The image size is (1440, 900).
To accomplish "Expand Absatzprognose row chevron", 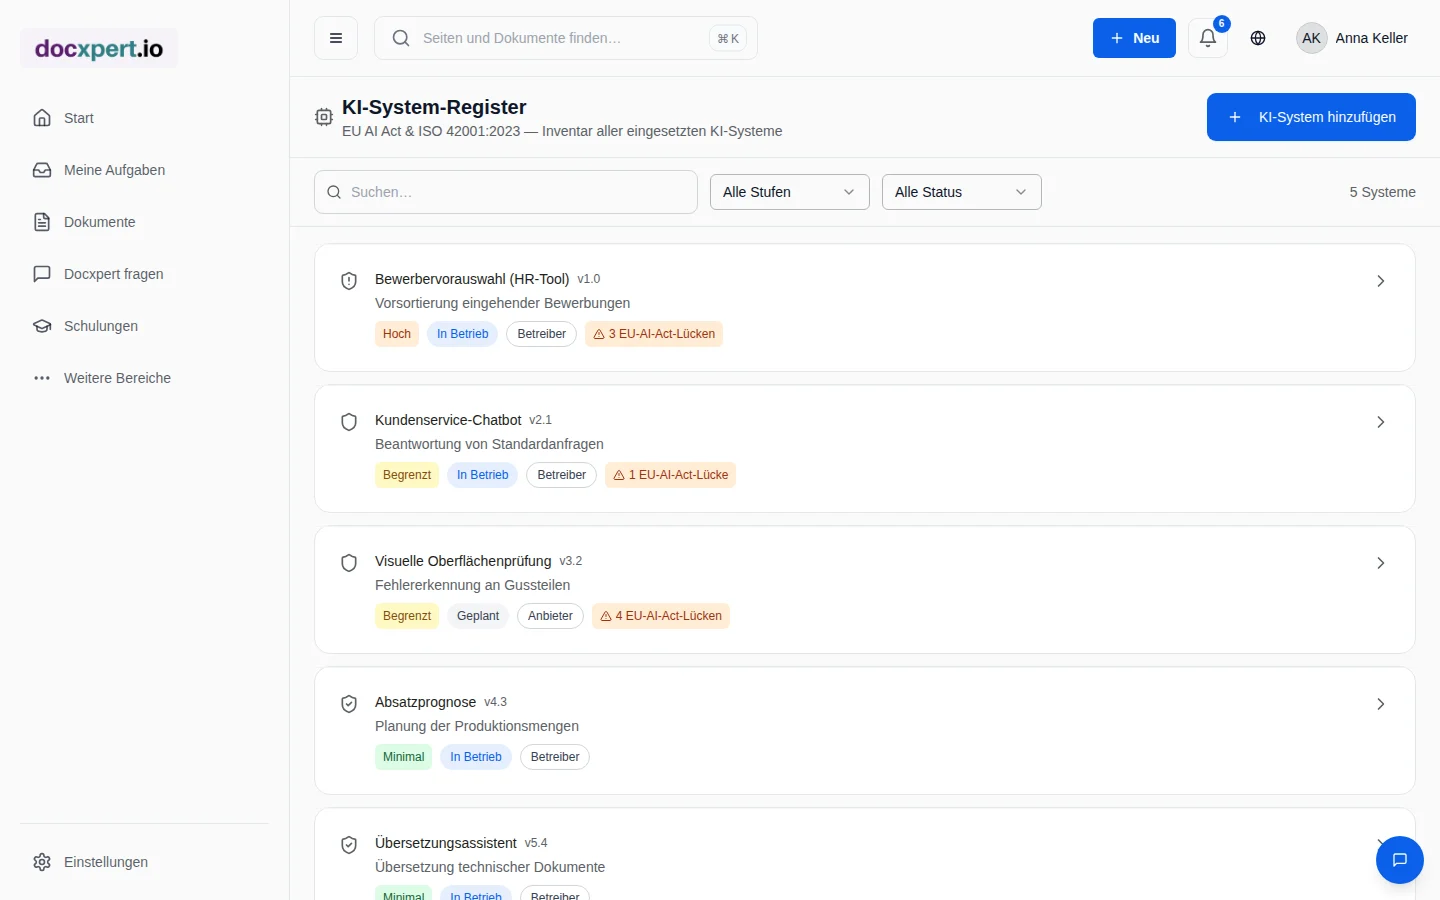I will coord(1380,704).
